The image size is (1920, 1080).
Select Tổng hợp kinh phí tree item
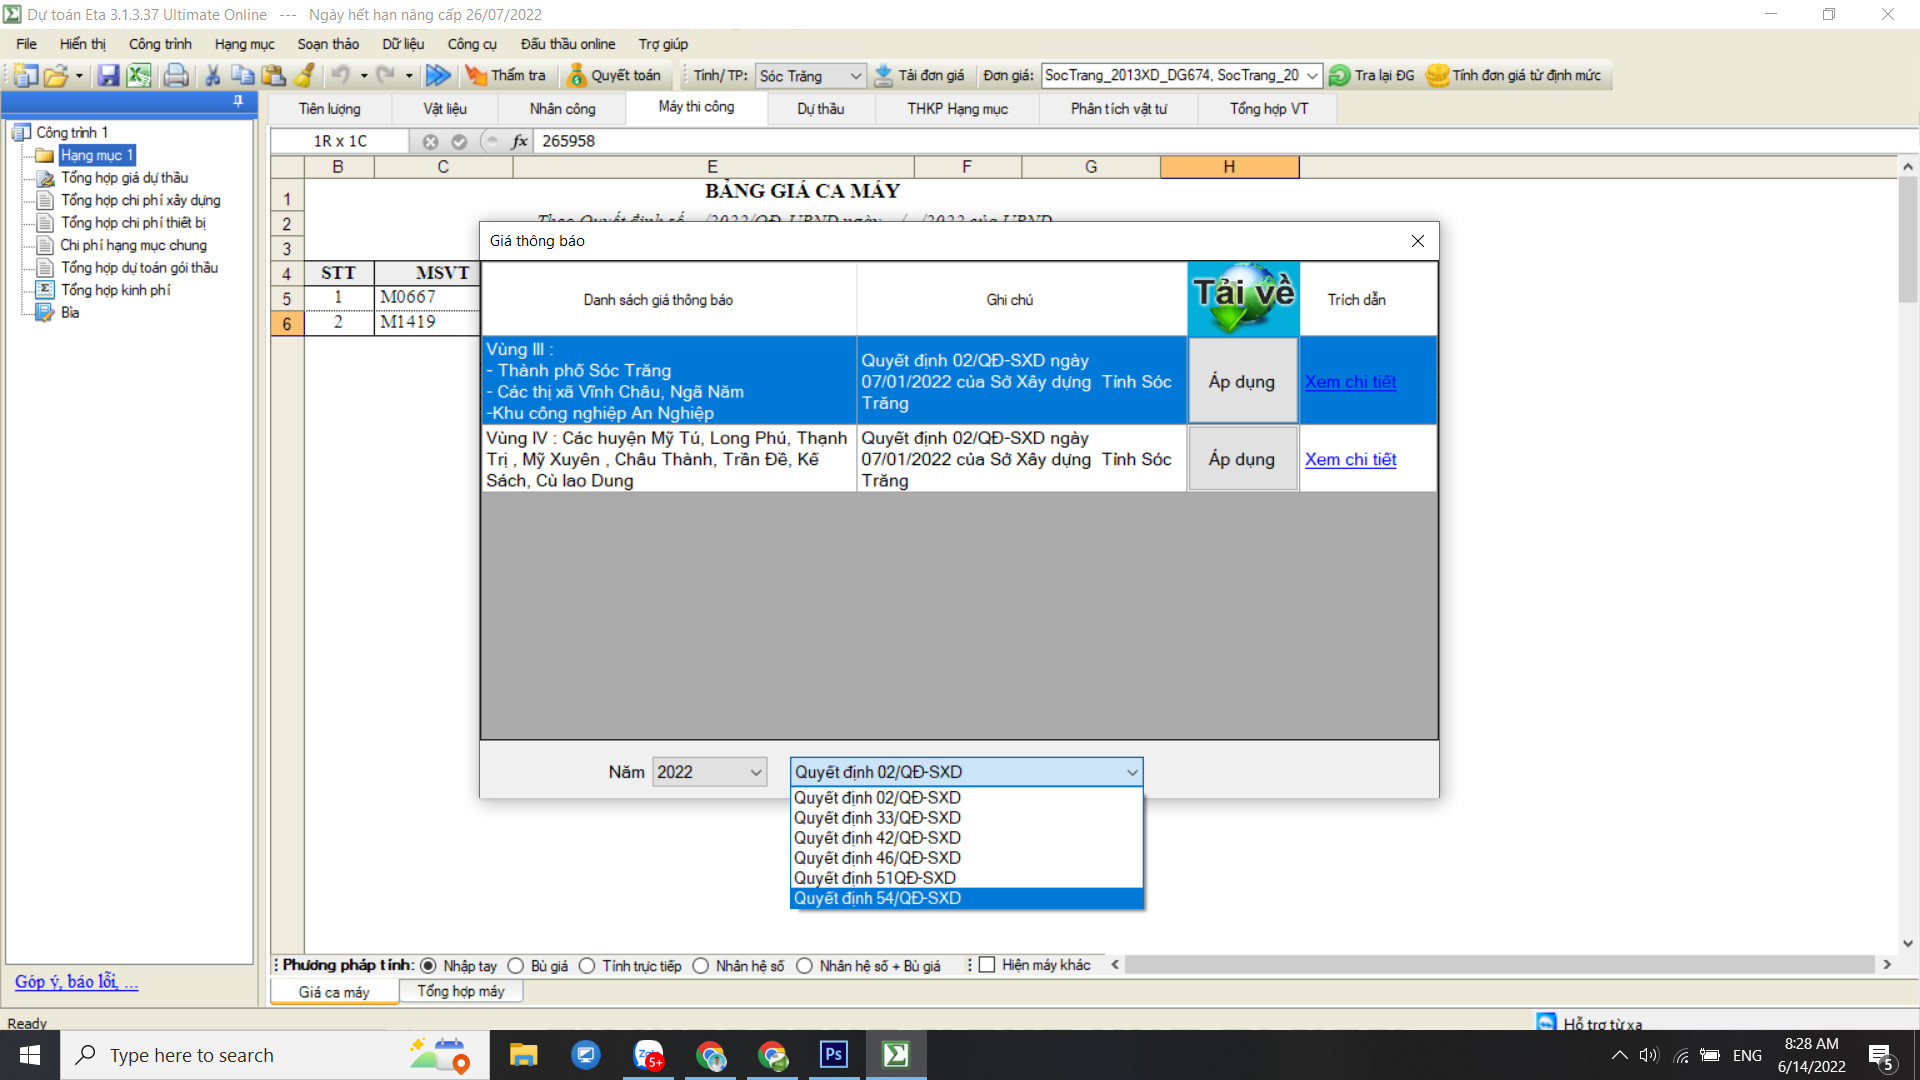click(x=115, y=290)
